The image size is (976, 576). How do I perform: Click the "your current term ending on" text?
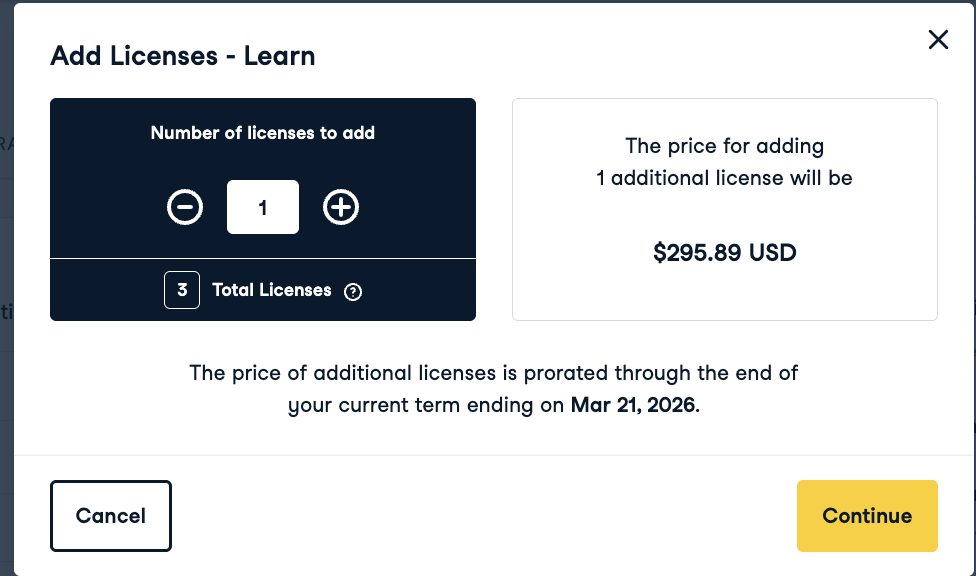(x=428, y=406)
